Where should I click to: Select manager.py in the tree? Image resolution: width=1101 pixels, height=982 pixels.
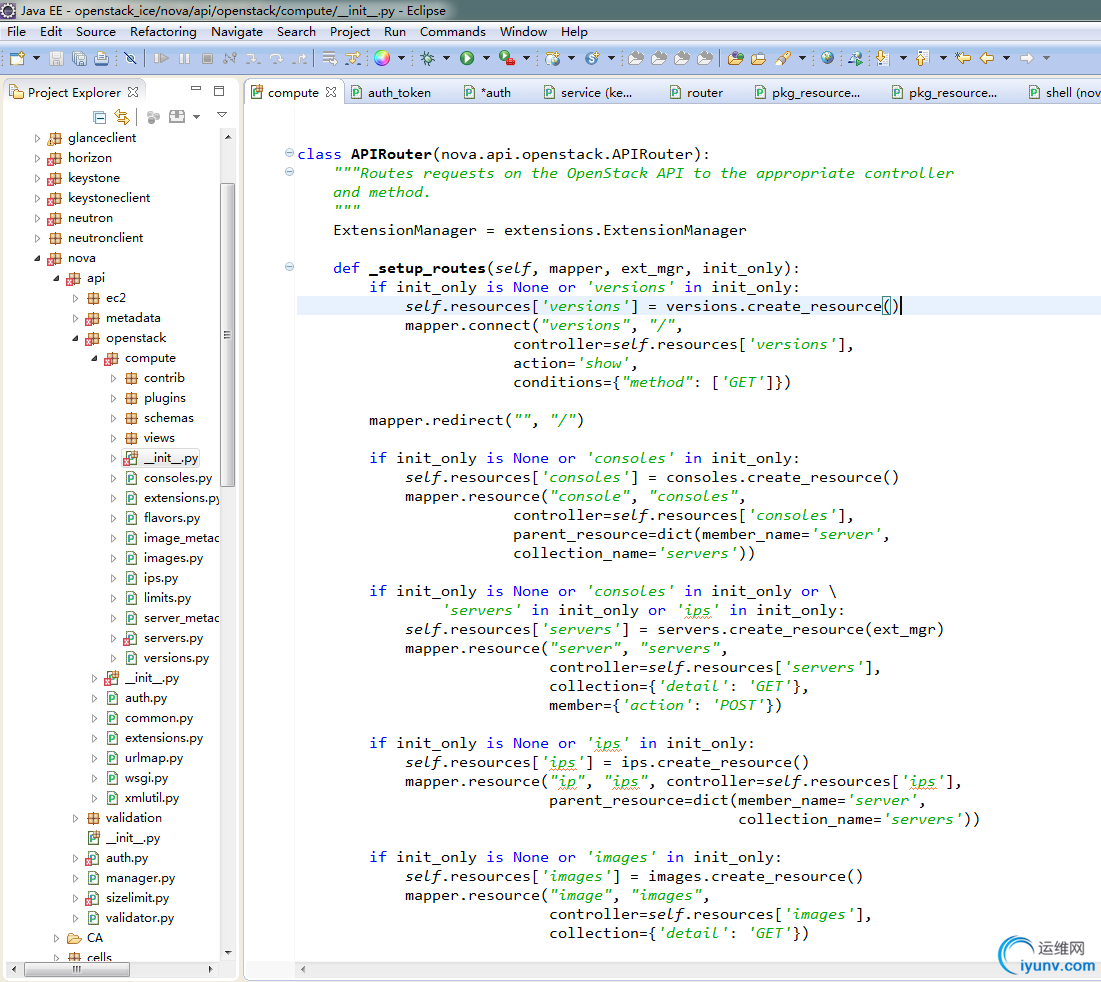[x=140, y=877]
